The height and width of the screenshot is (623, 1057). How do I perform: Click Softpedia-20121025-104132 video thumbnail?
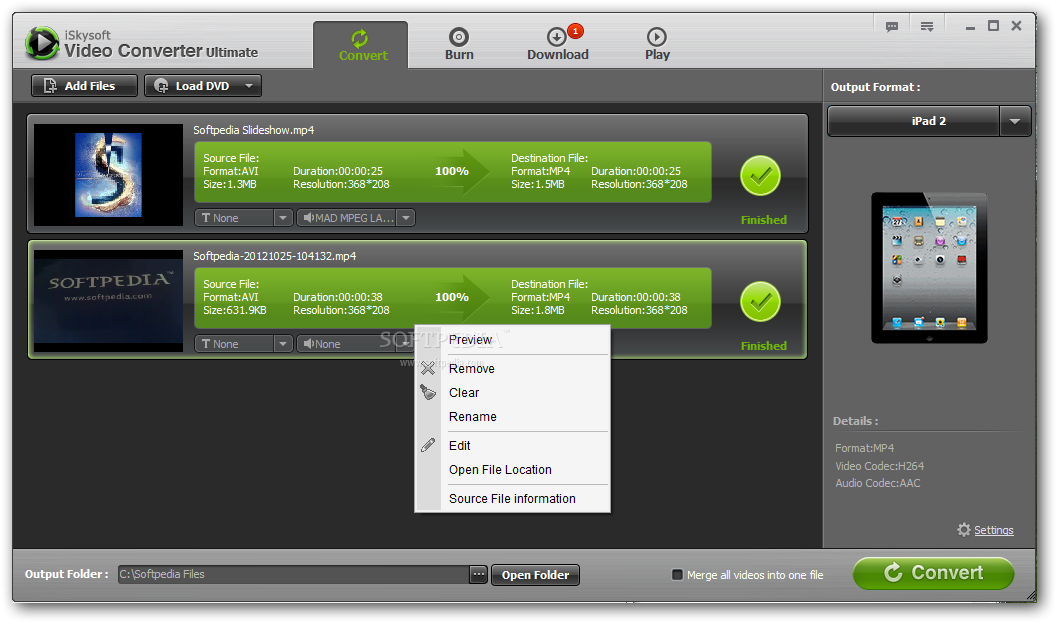pyautogui.click(x=109, y=301)
